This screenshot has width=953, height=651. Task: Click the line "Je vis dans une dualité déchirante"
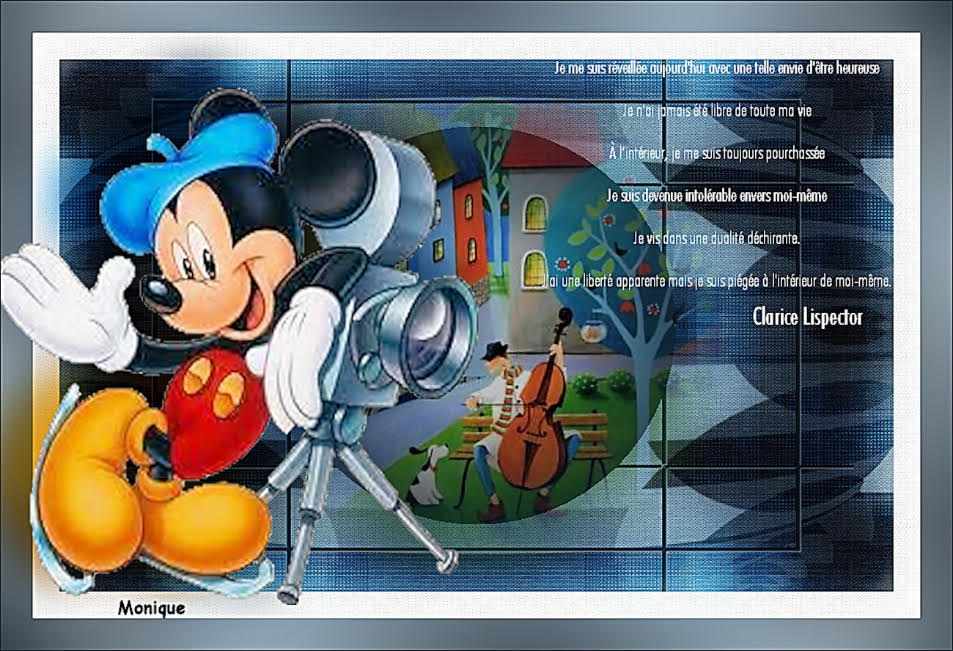716,238
